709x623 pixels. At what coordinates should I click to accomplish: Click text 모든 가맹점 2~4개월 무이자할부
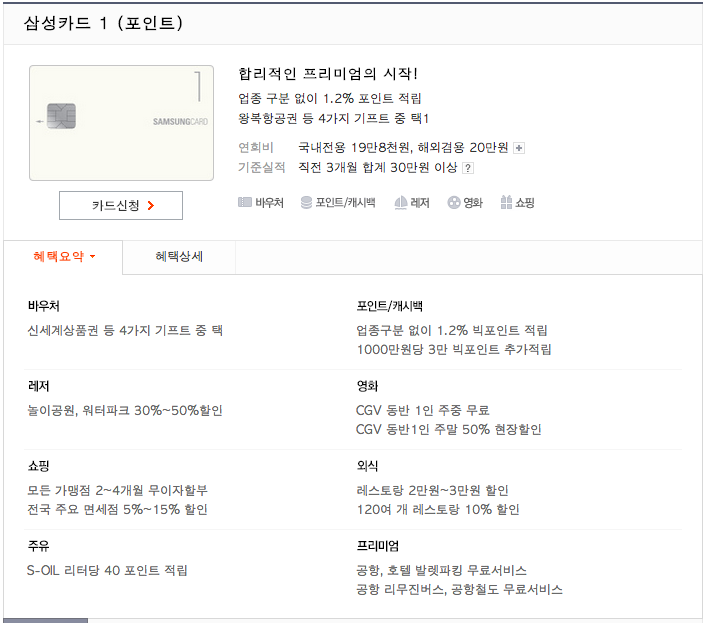(118, 491)
